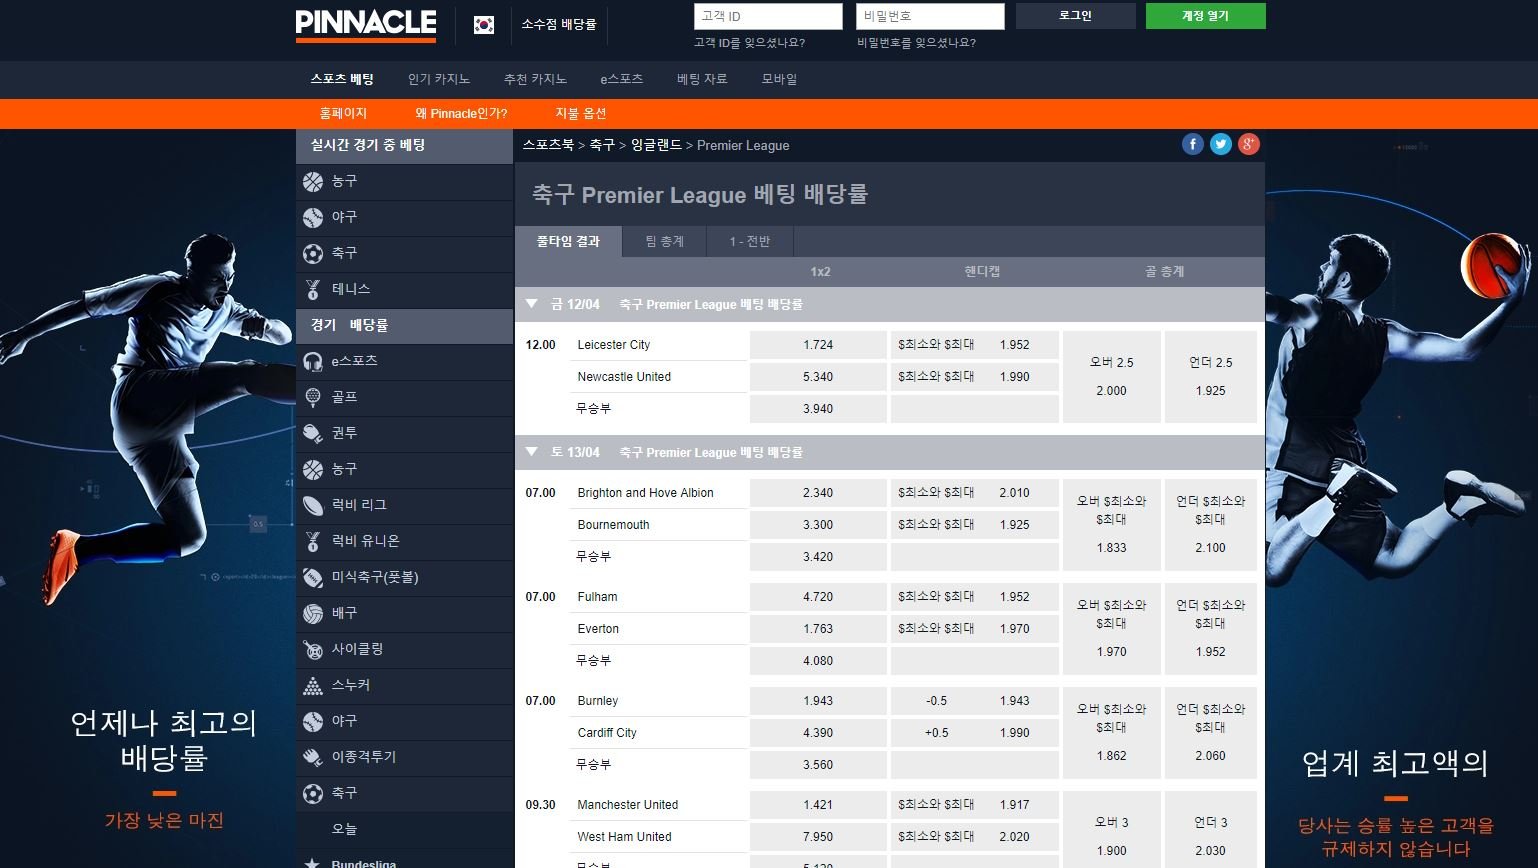Focus the 고객 ID input field

click(x=768, y=16)
